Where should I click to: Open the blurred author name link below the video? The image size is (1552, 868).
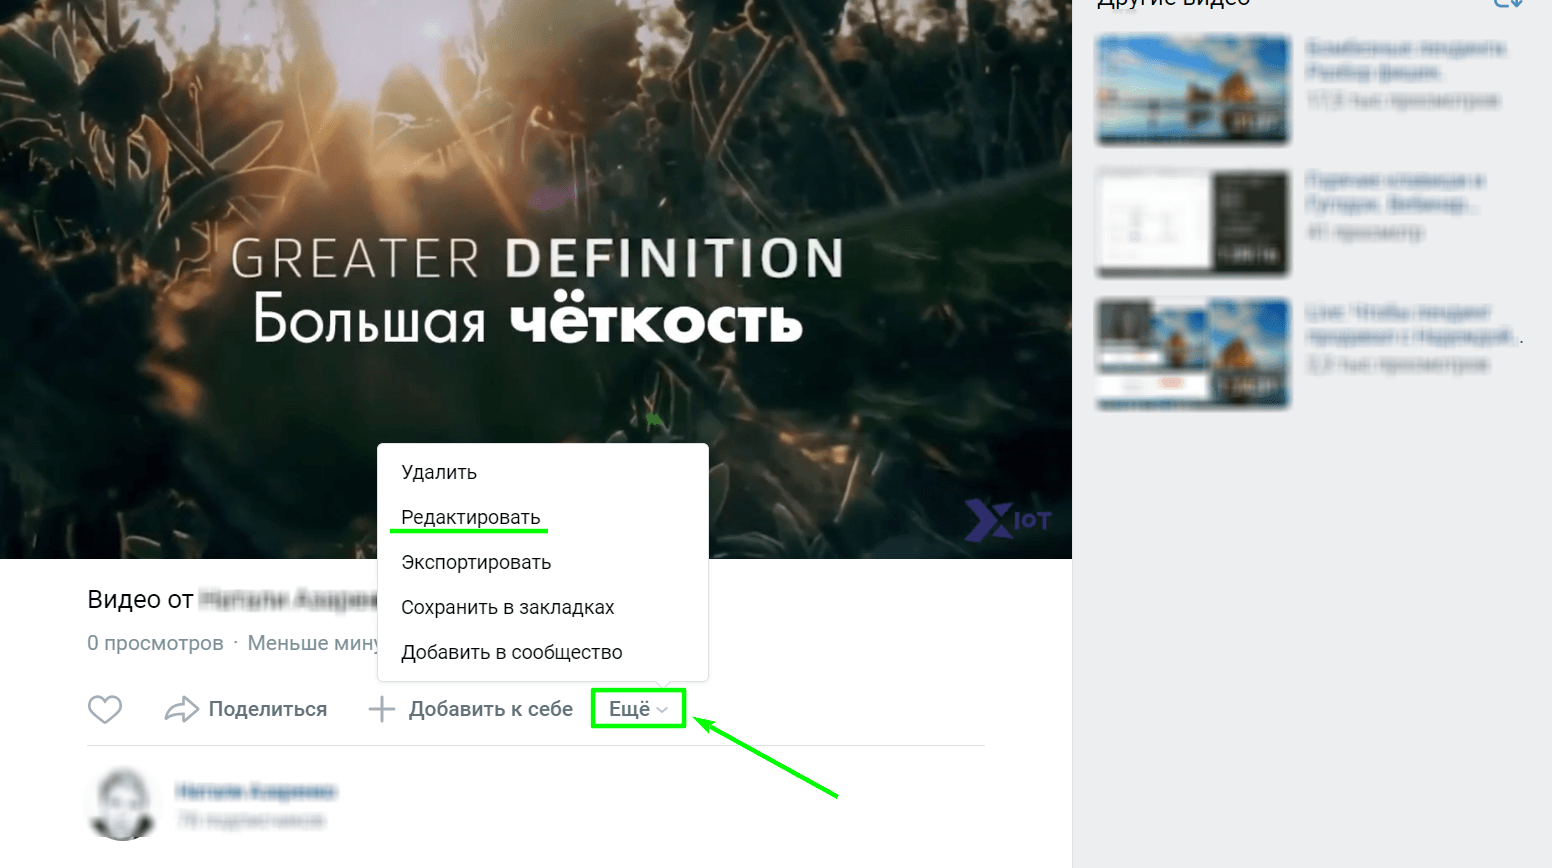coord(256,791)
